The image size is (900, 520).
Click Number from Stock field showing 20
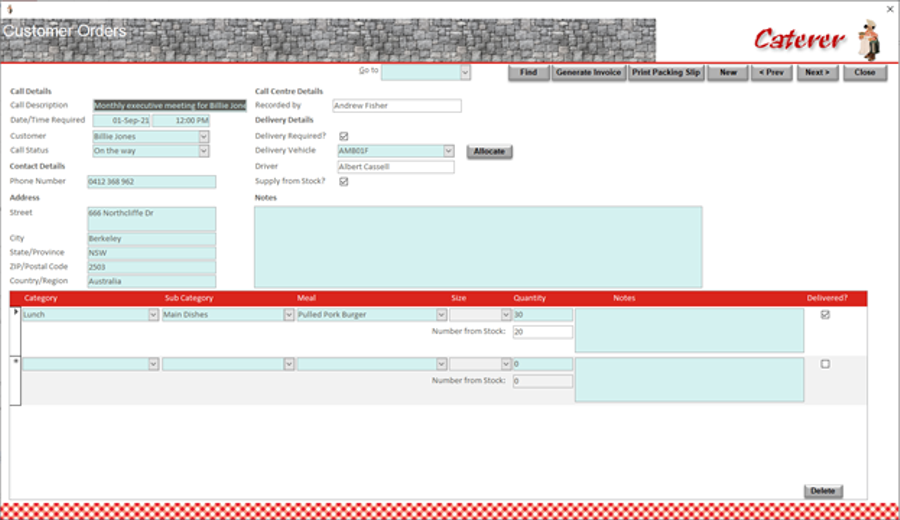coord(542,332)
